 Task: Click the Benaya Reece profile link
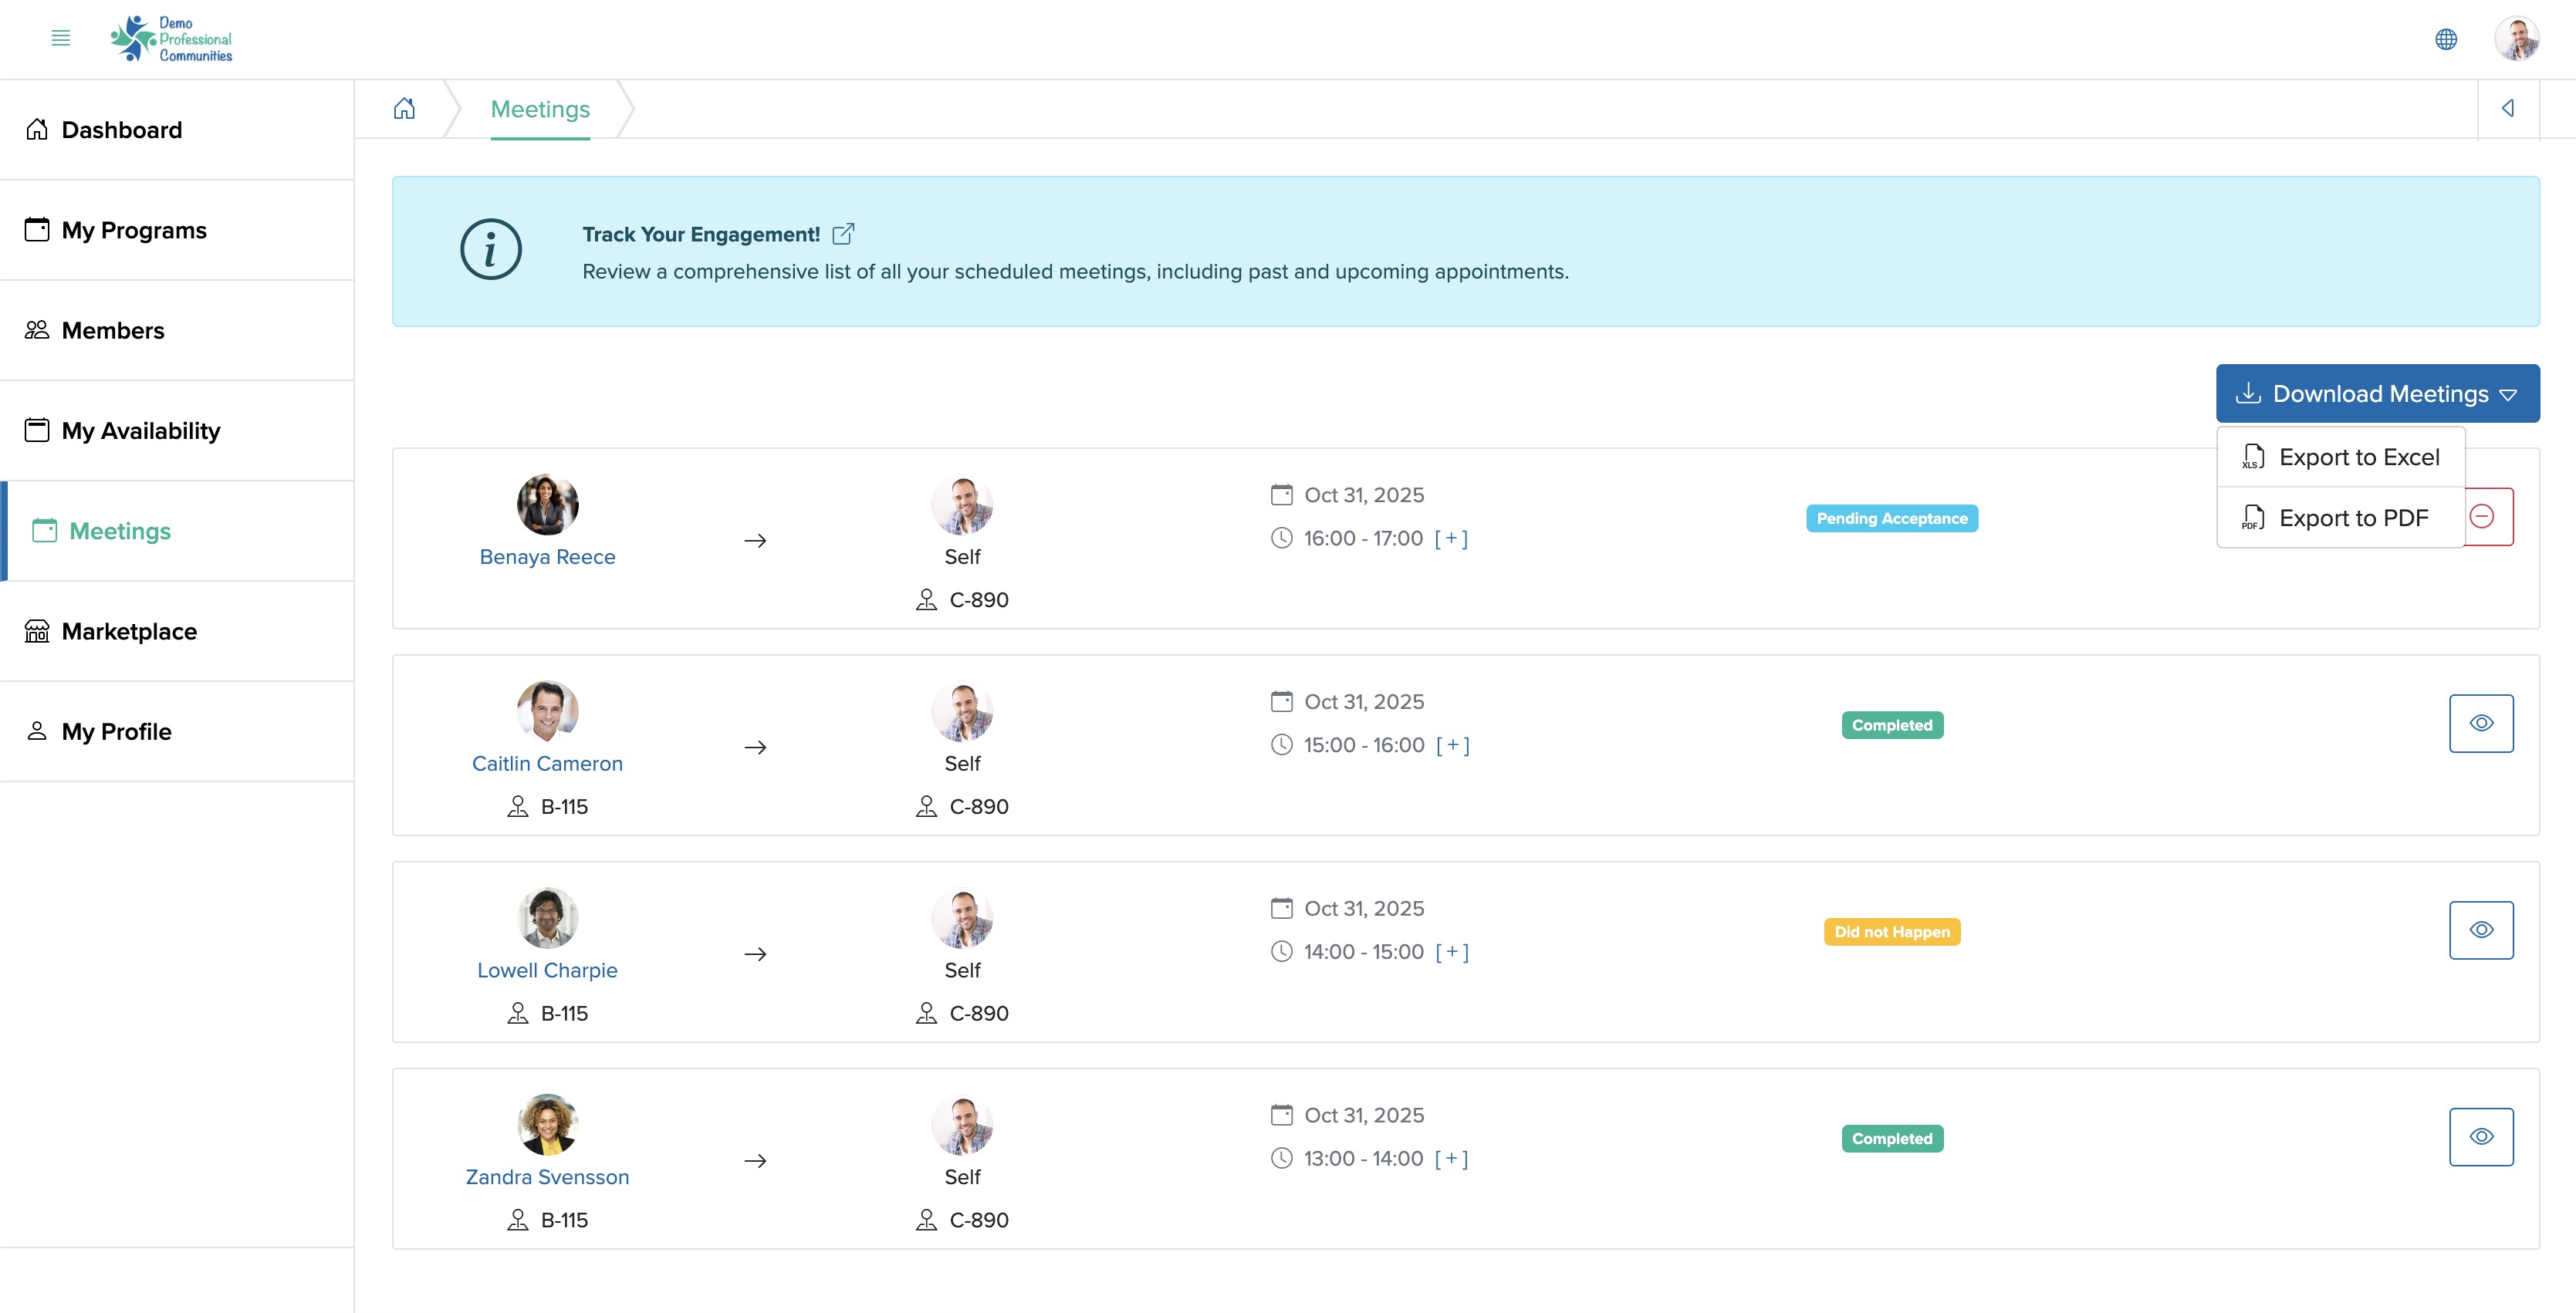coord(546,556)
